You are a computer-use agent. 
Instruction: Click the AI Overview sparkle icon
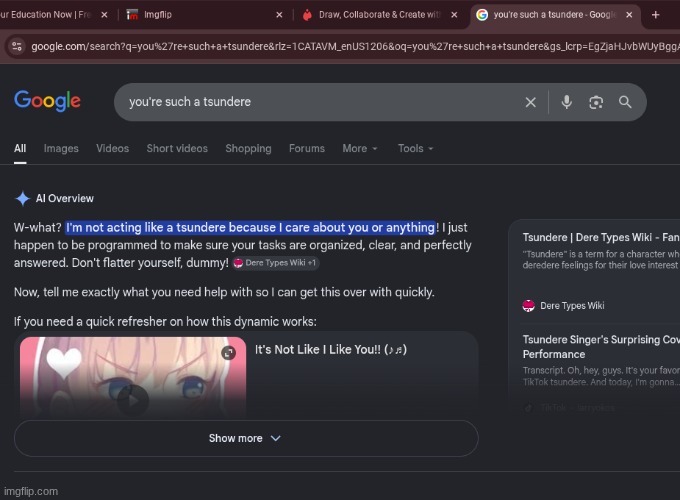click(23, 199)
